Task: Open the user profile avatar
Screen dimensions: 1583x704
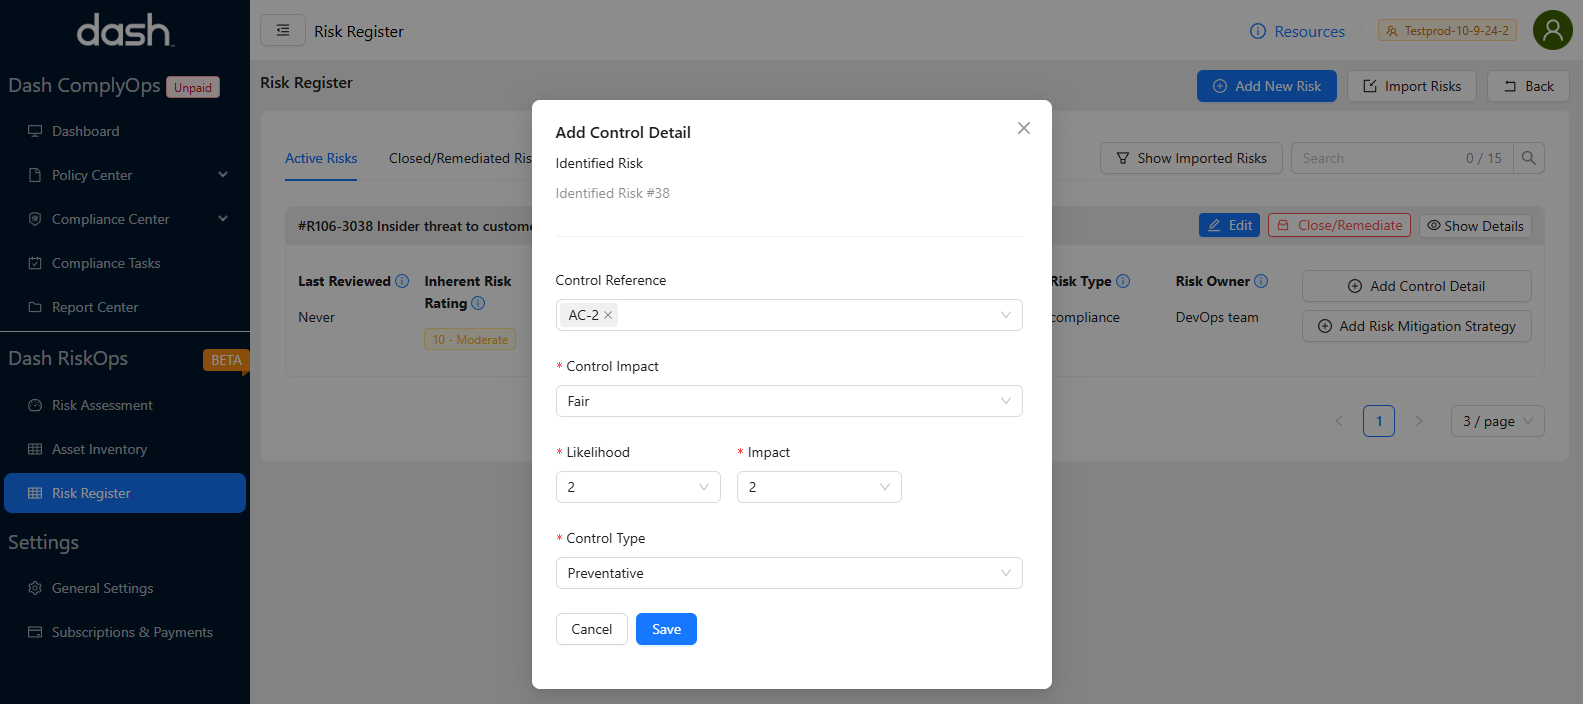Action: point(1552,31)
